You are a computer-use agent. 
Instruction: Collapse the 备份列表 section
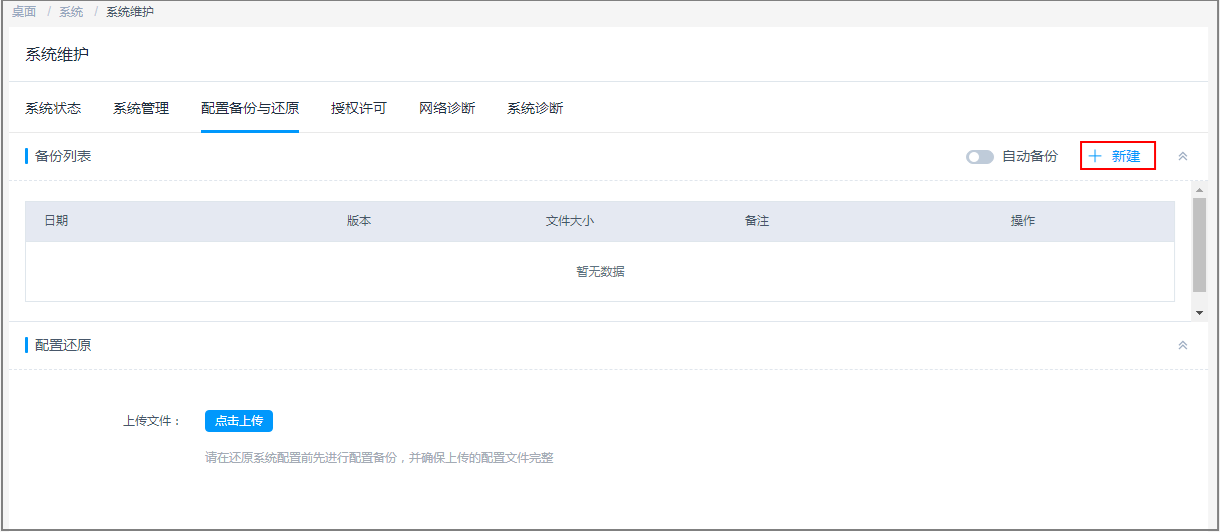coord(1183,157)
